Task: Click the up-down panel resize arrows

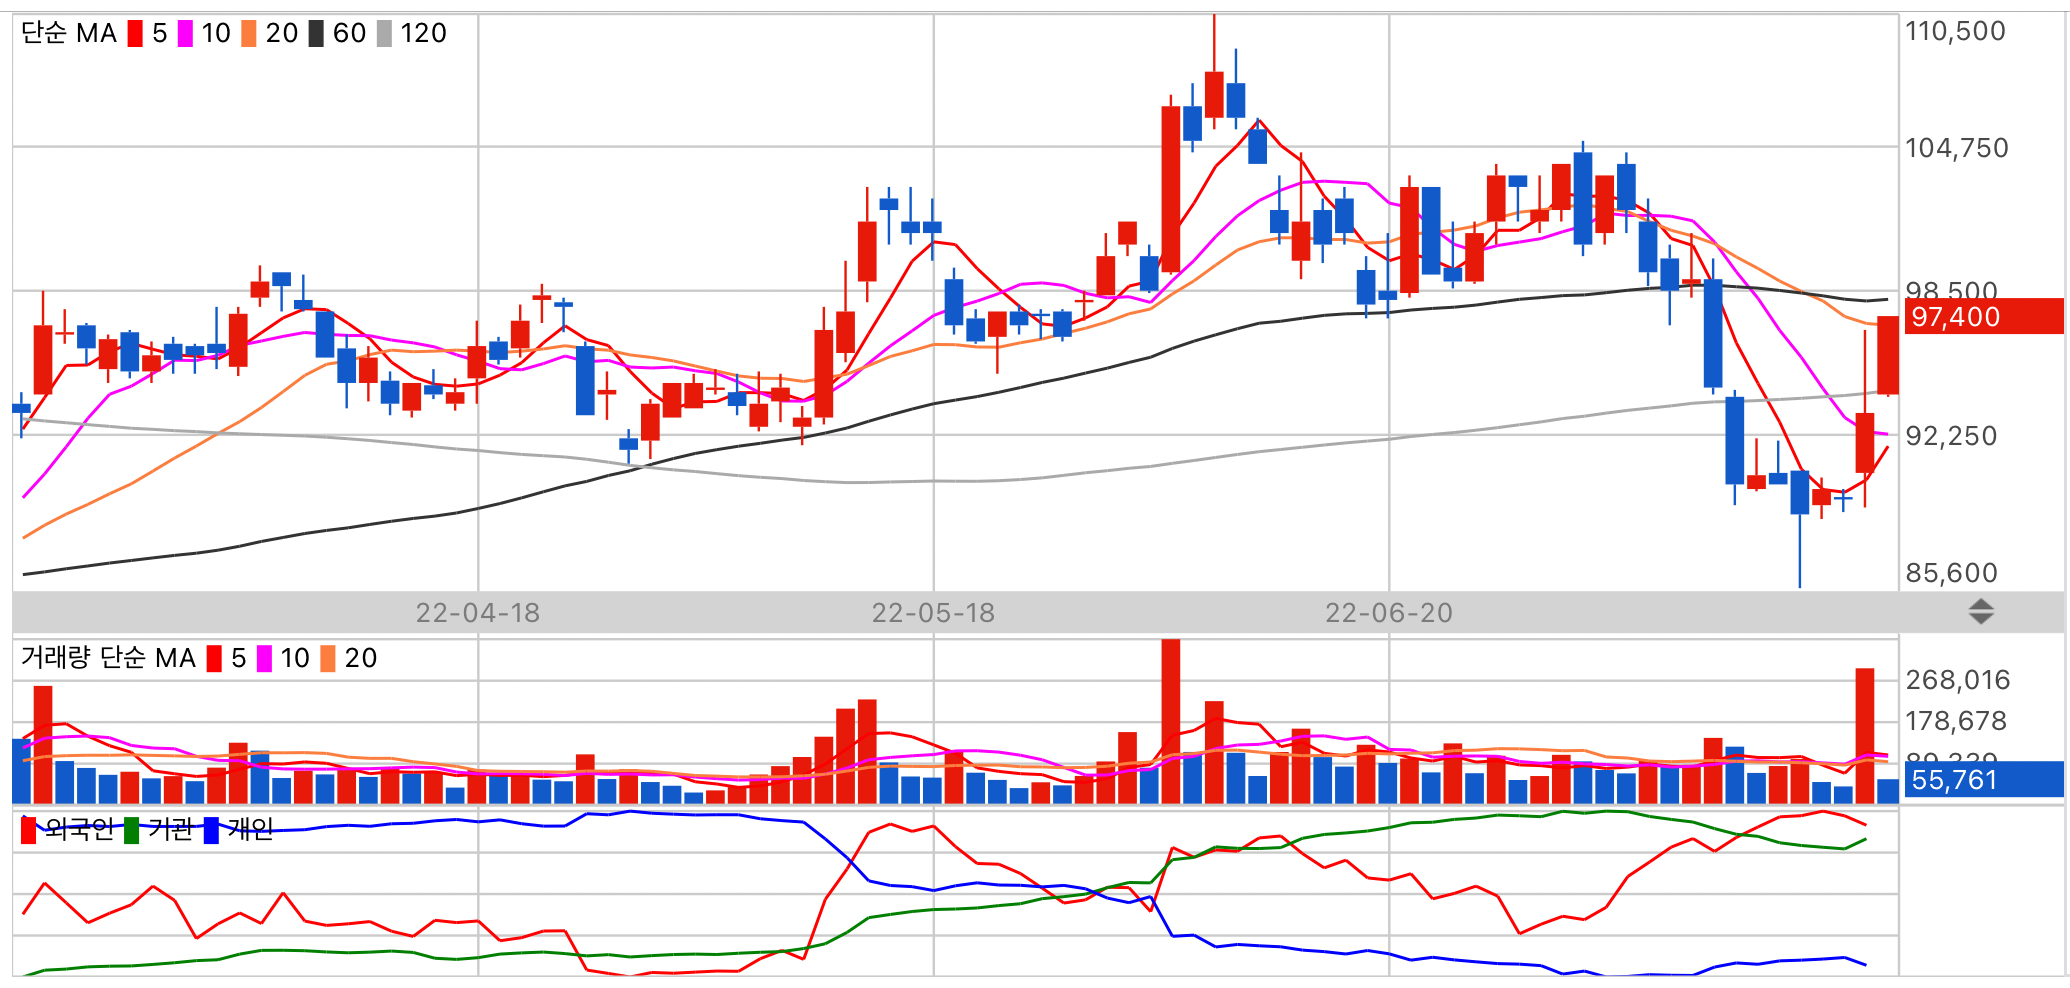Action: click(1981, 612)
